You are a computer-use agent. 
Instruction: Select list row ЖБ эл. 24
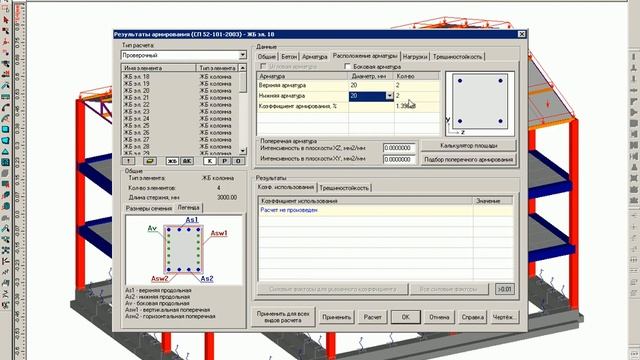180,118
